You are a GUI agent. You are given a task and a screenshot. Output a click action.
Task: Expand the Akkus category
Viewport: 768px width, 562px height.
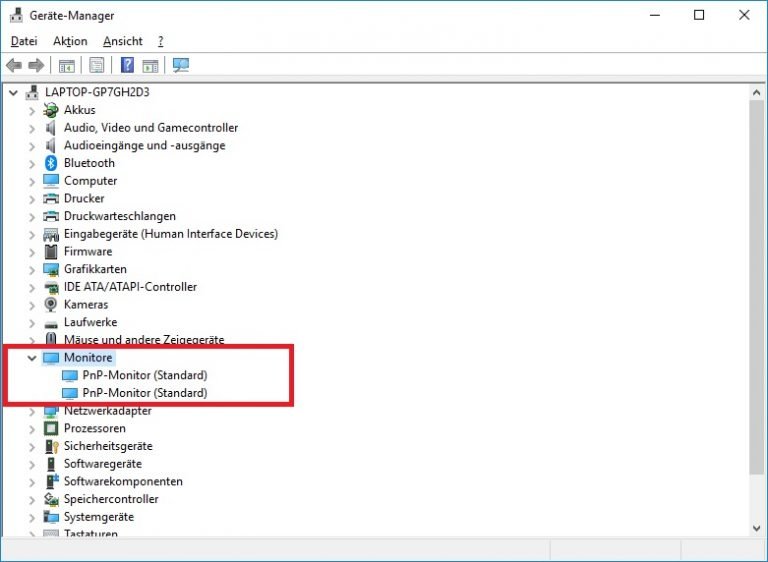32,111
